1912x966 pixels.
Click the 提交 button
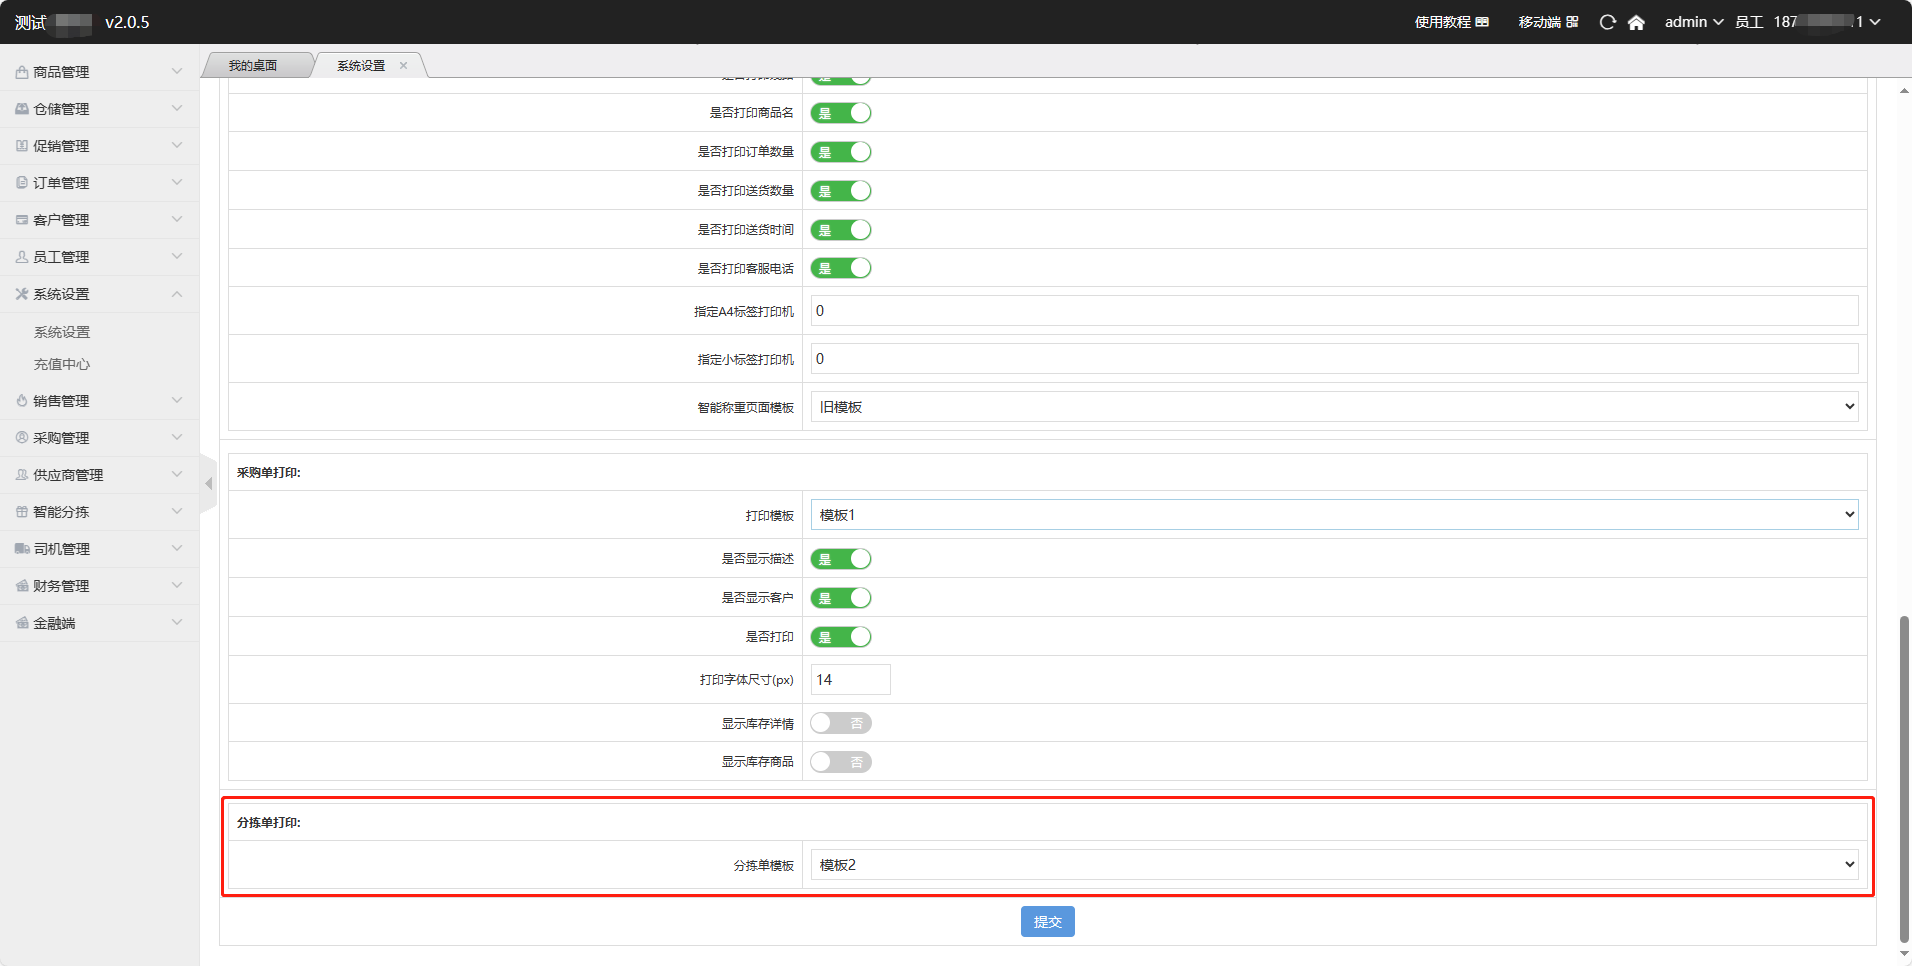tap(1047, 922)
